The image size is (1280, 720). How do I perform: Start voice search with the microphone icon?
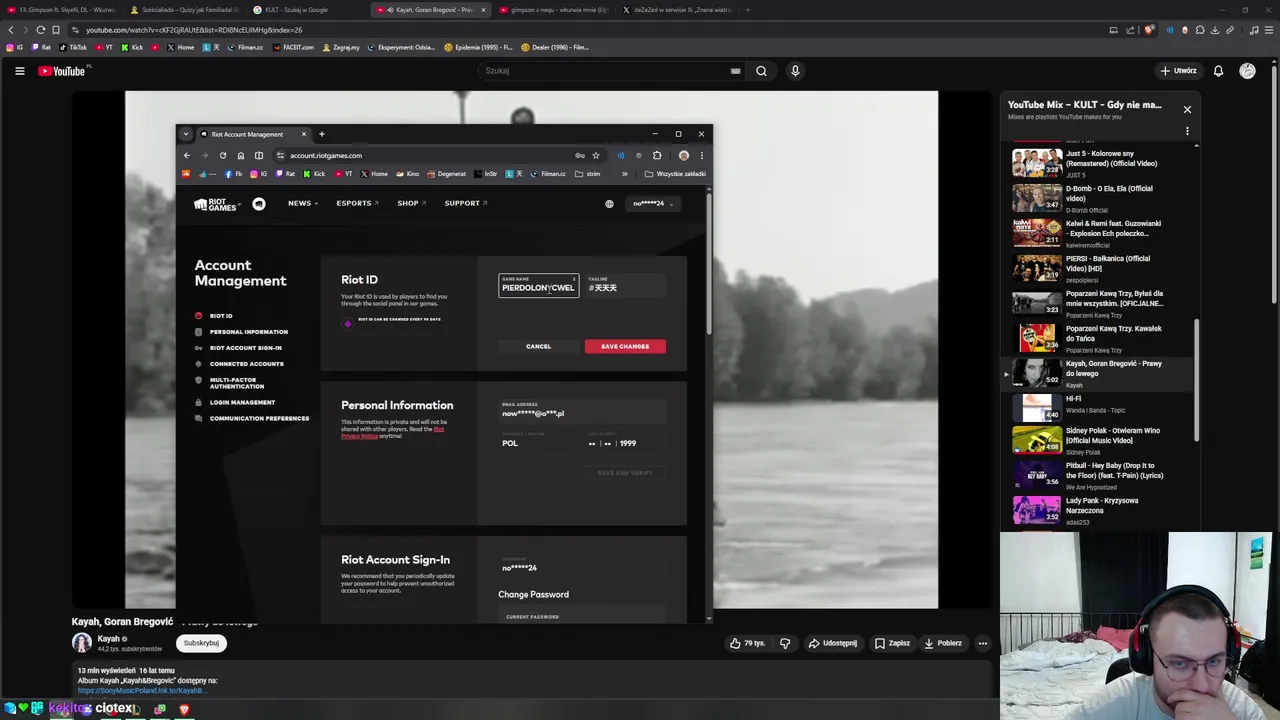point(795,71)
